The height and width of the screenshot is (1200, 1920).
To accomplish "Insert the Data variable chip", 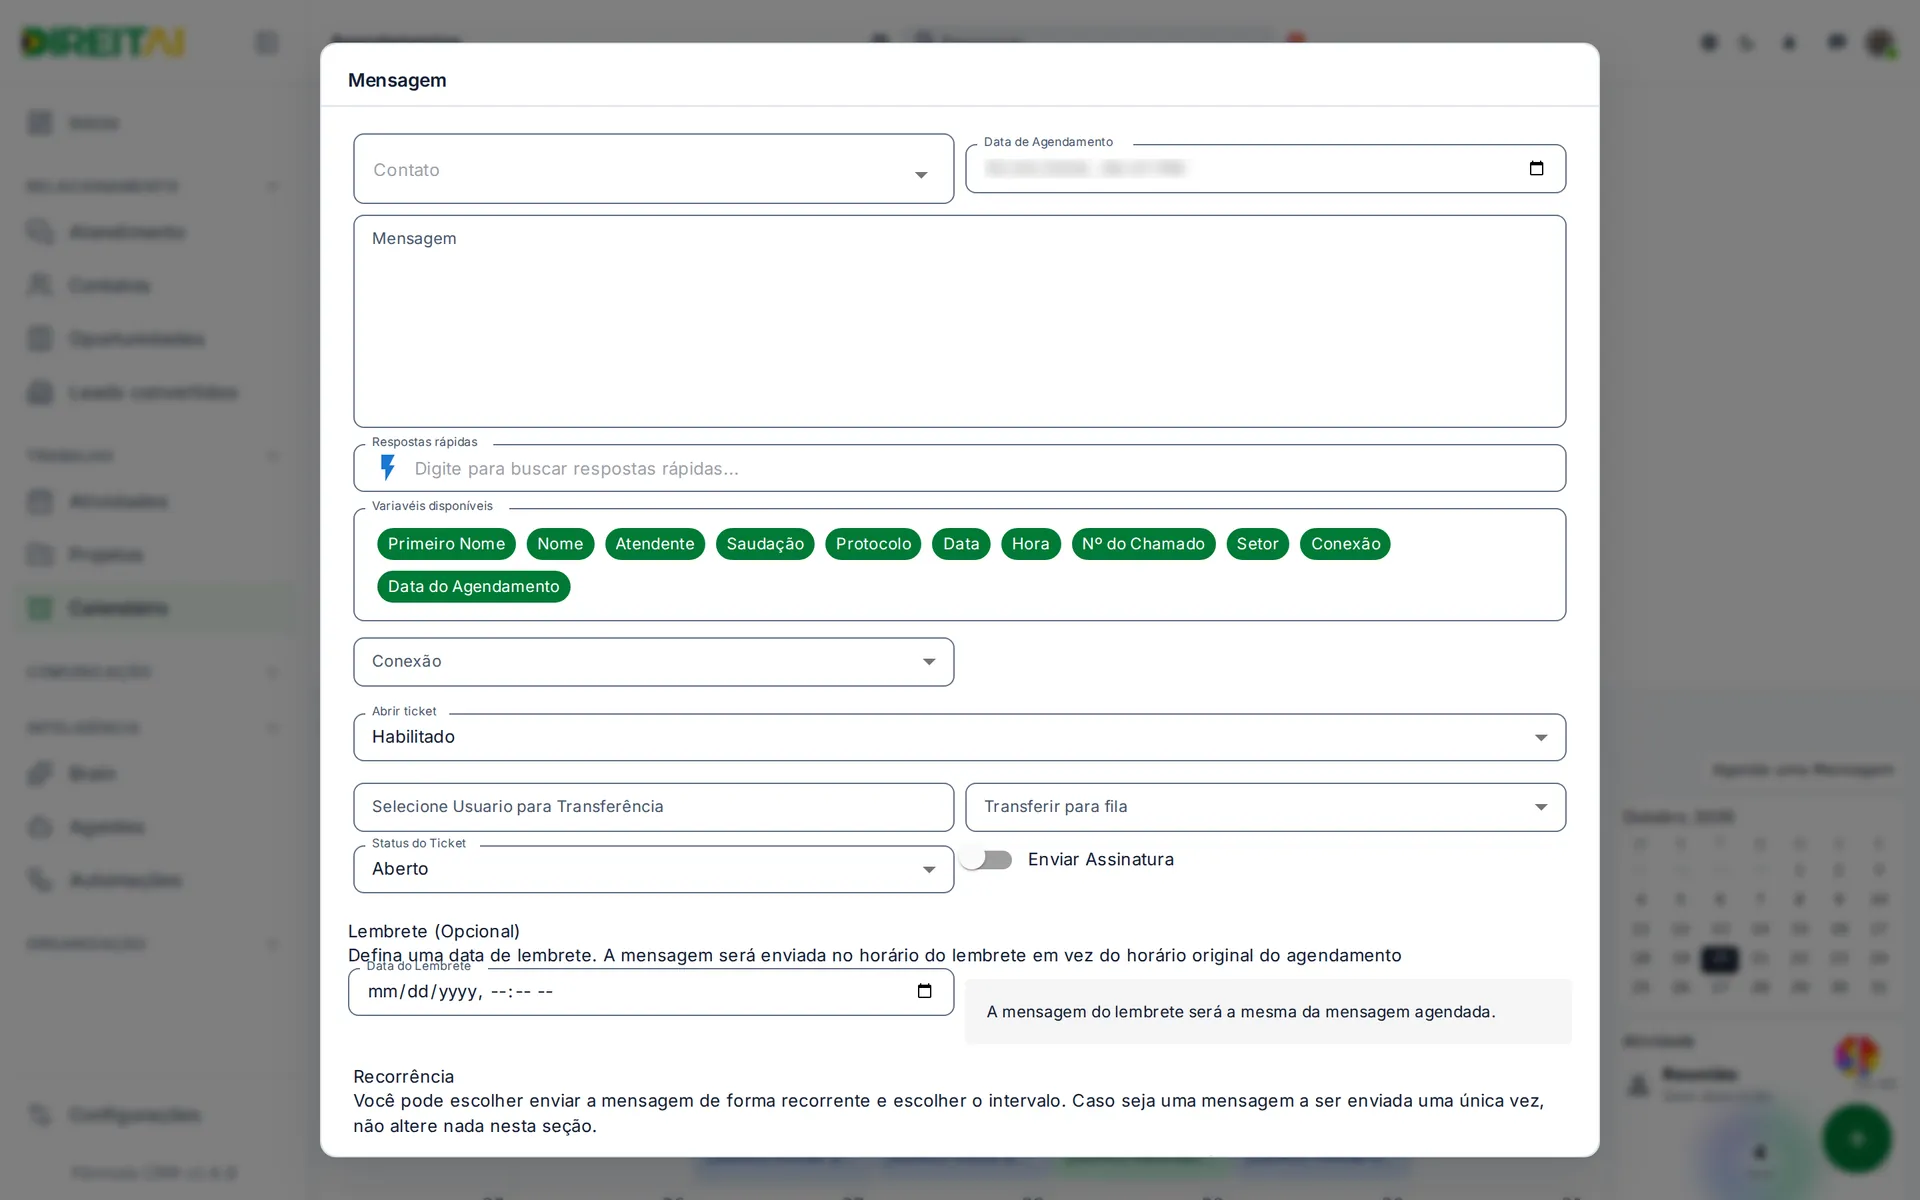I will (961, 544).
